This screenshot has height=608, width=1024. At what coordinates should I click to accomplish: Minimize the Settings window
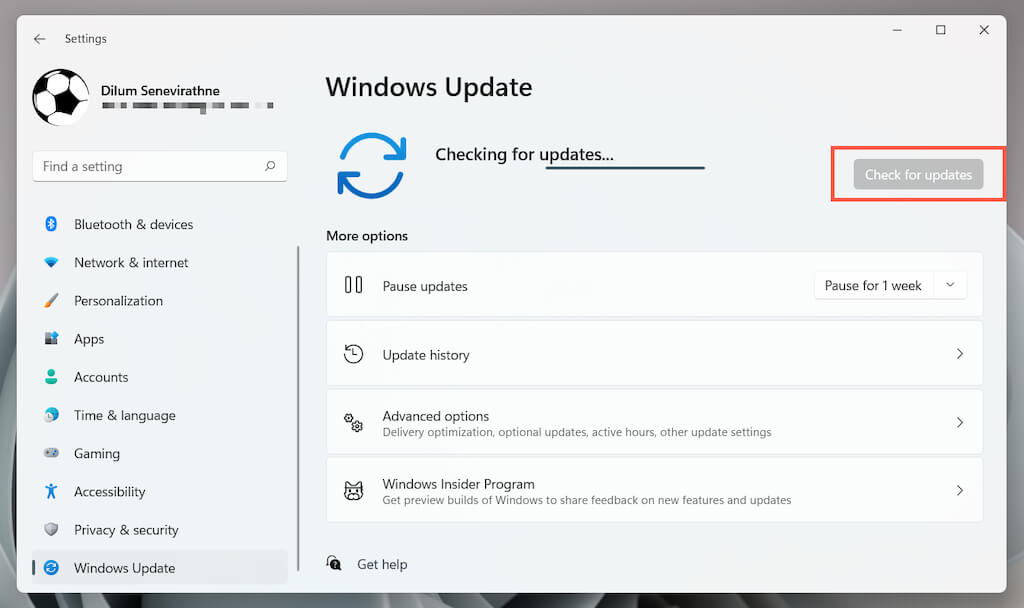point(897,30)
